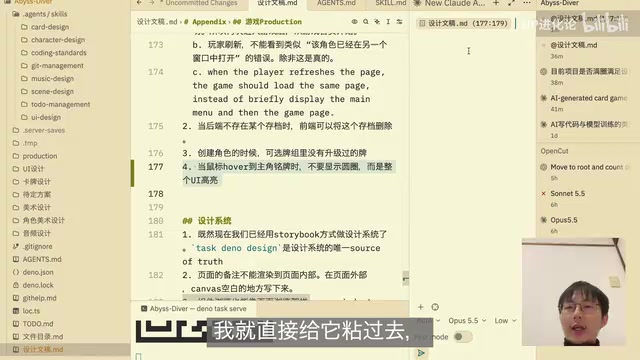Toggle markdown preview eye icon
Viewport: 640px width, 360px height.
354,22
